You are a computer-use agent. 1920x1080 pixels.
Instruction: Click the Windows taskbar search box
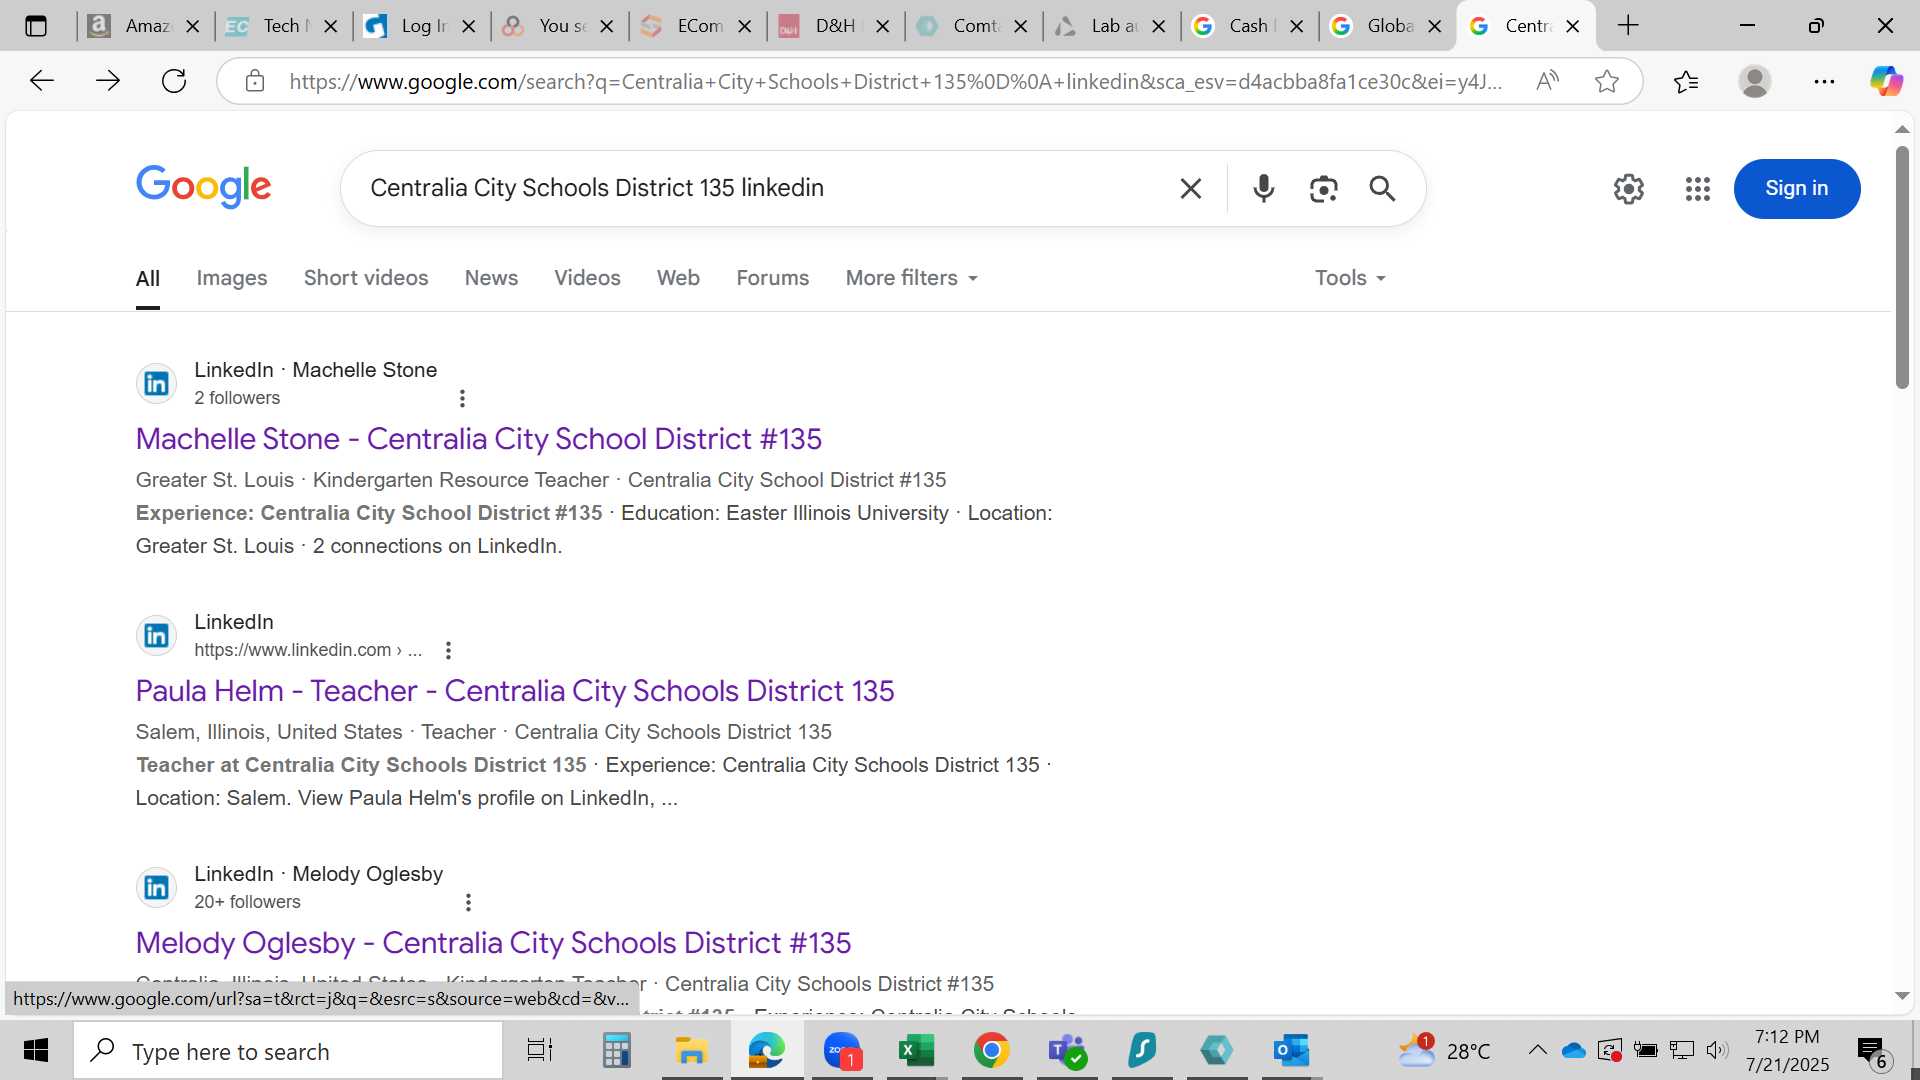288,1051
